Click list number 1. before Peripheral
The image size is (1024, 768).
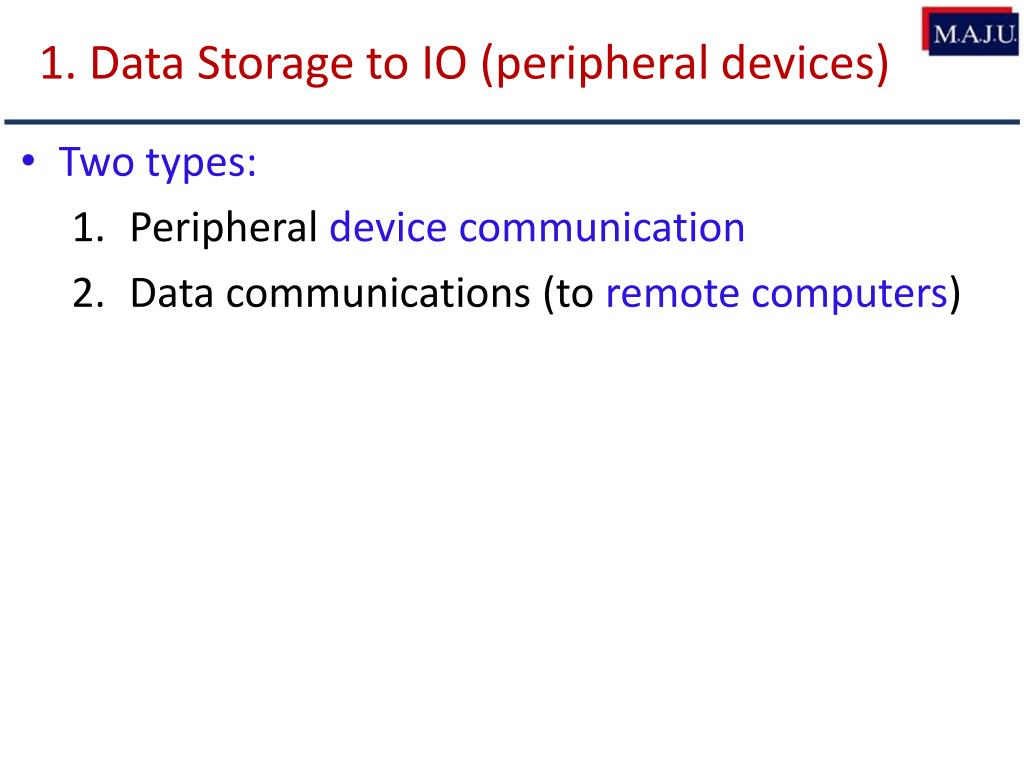pos(89,228)
